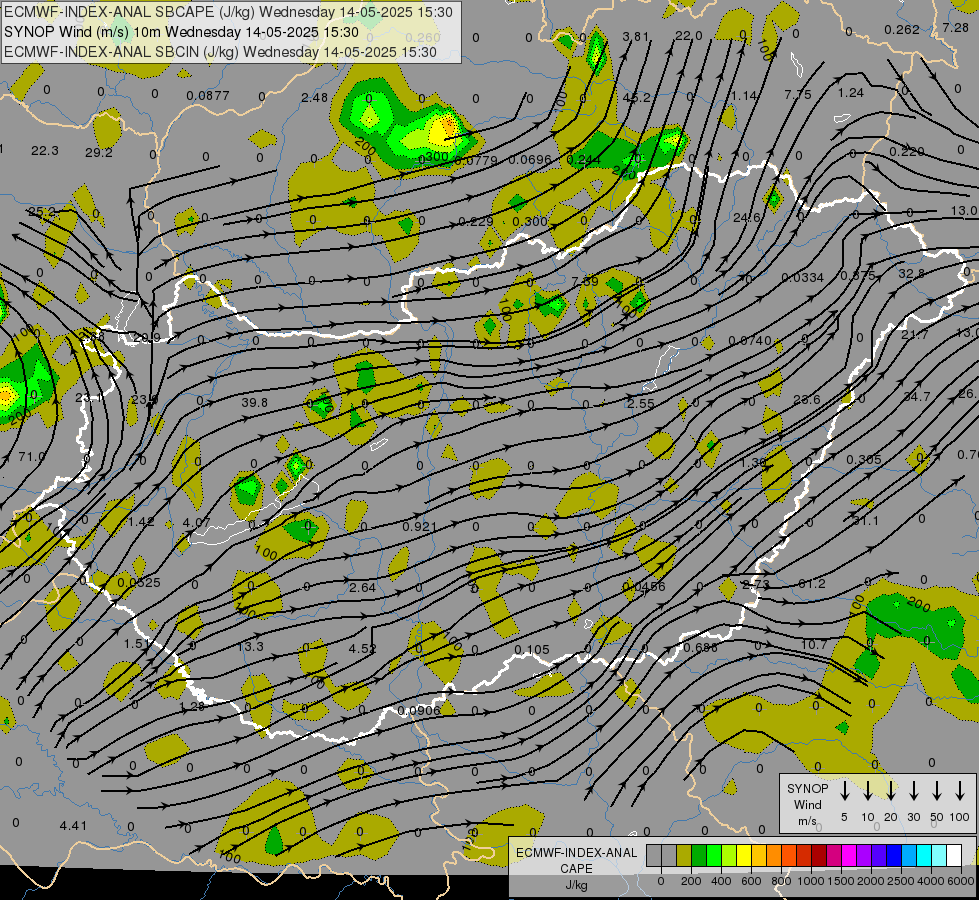979x900 pixels.
Task: Click the 0.0740 value on the map
Action: click(750, 341)
